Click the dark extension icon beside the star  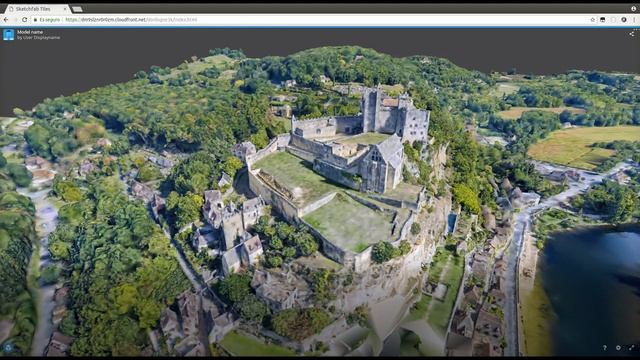pos(602,20)
